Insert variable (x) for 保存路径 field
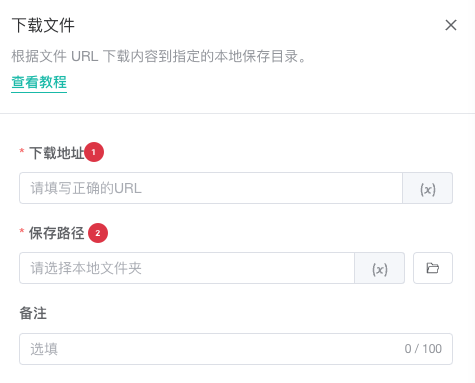The width and height of the screenshot is (475, 383). click(380, 268)
